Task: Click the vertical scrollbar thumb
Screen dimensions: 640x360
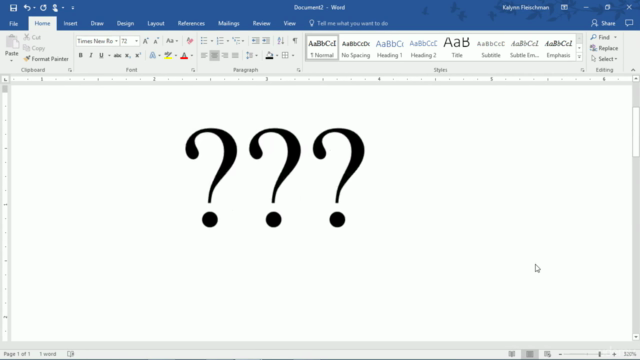Action: coord(636,131)
